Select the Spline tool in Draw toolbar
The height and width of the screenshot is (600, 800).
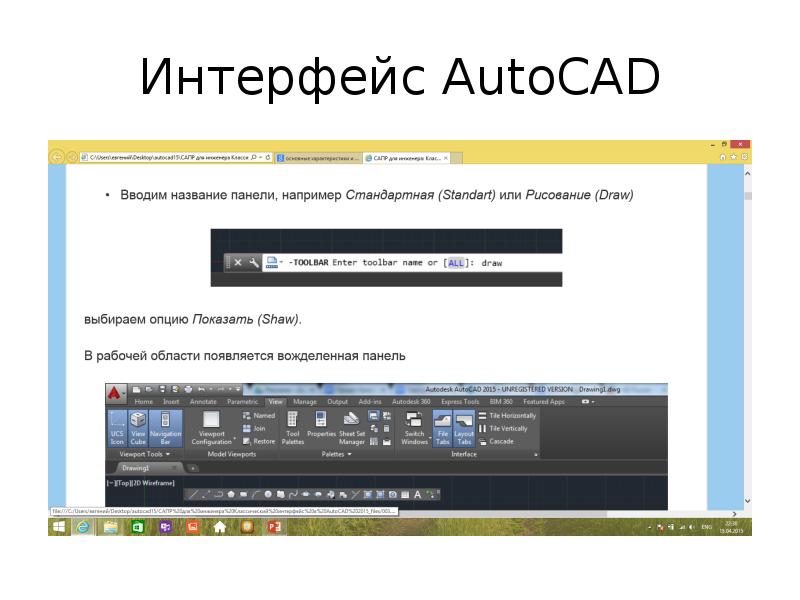pos(293,494)
